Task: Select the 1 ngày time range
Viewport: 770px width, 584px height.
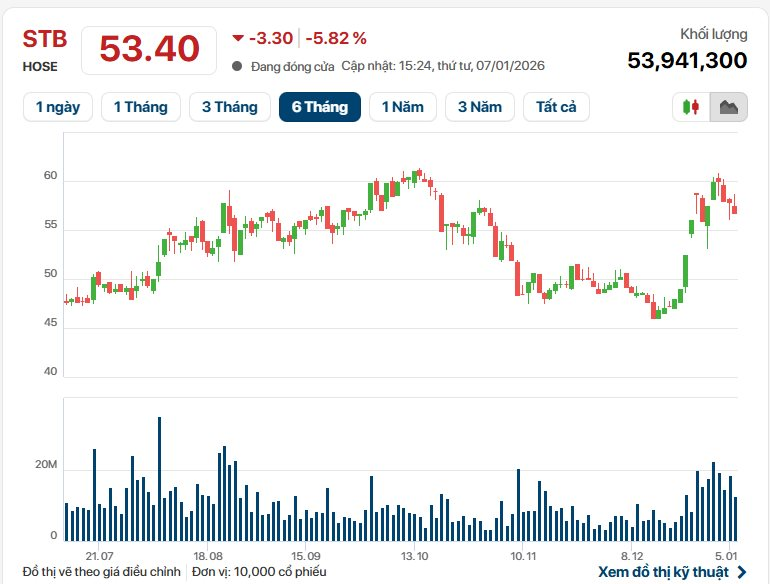Action: [58, 107]
